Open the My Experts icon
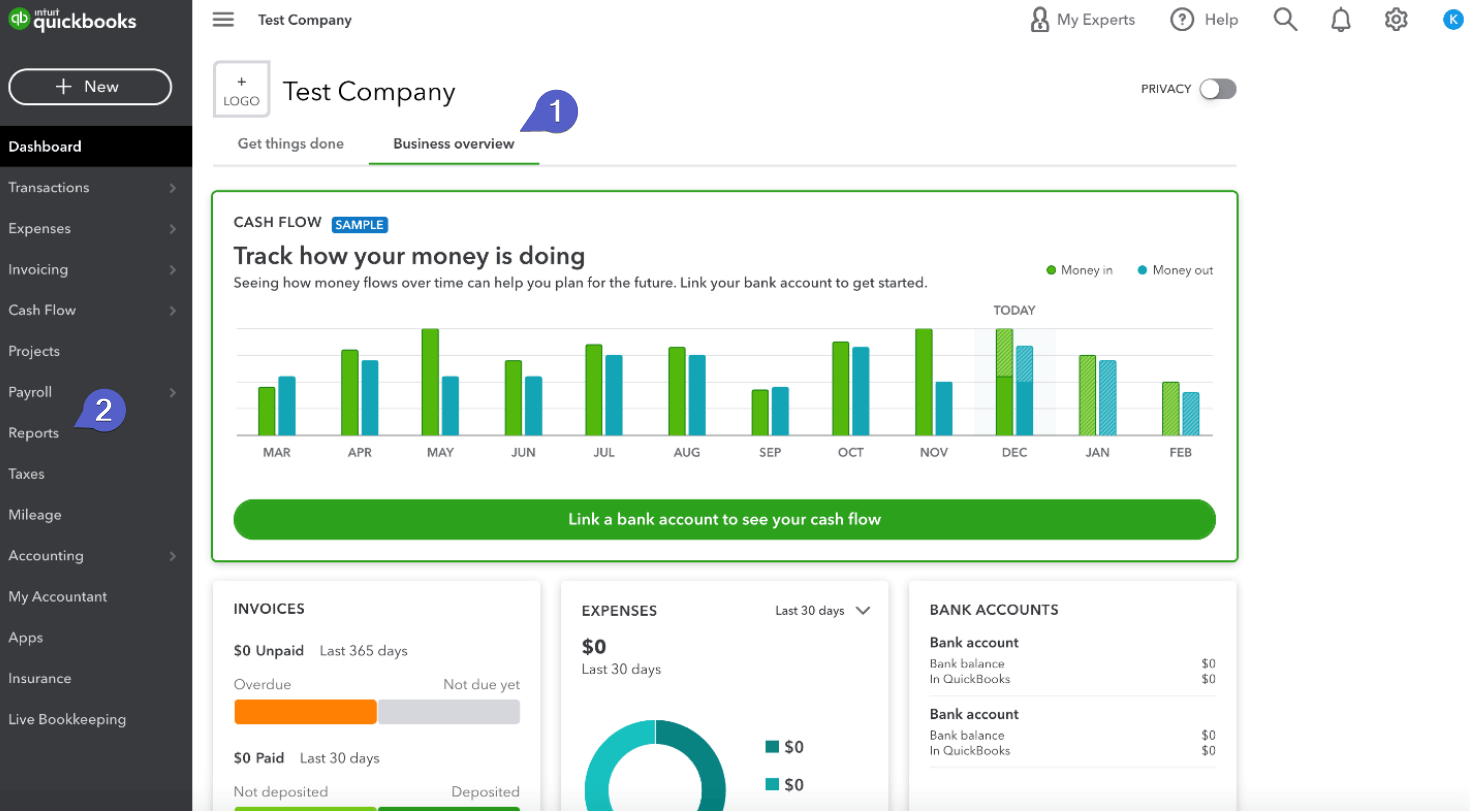1470x811 pixels. tap(1040, 20)
